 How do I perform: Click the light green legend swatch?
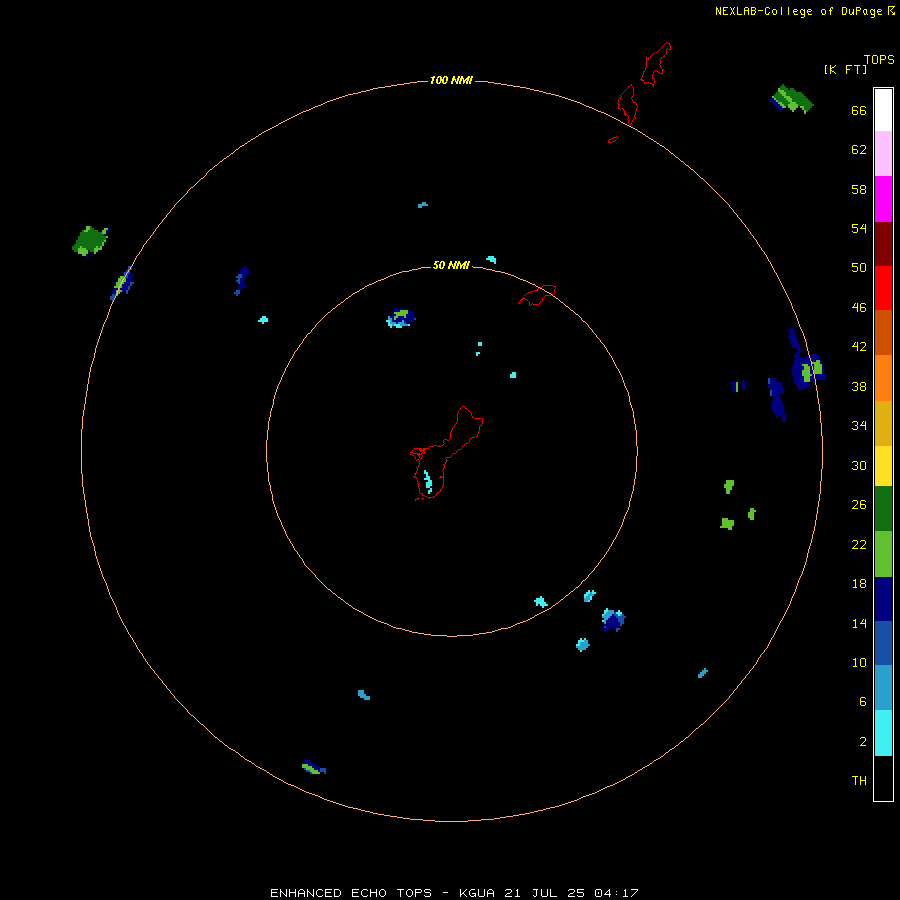coord(883,554)
